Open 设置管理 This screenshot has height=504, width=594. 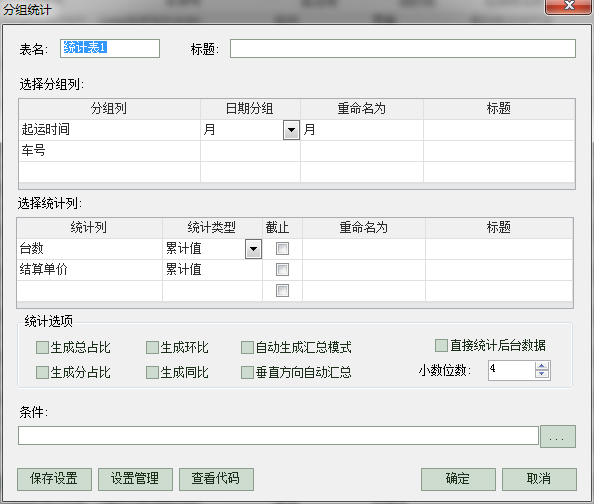[135, 479]
